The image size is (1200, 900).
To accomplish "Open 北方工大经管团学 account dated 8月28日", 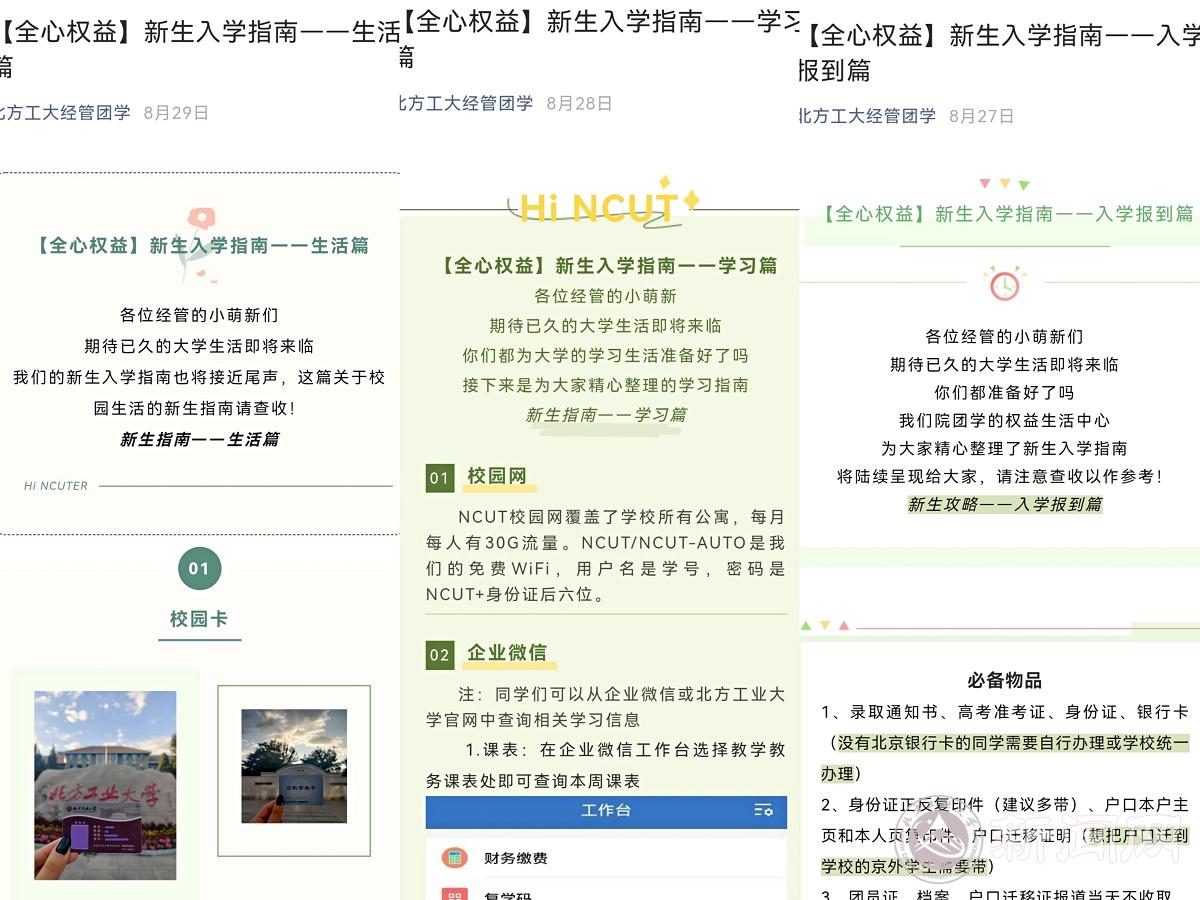I will 466,104.
